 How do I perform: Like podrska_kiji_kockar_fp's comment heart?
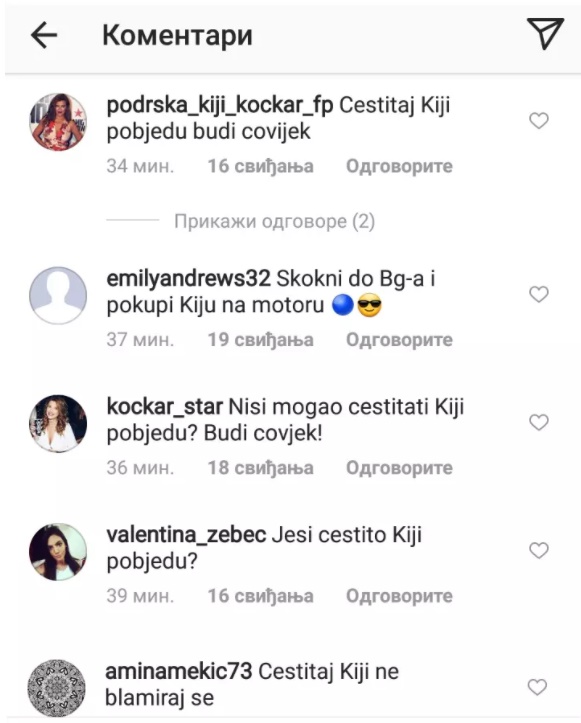[x=539, y=121]
